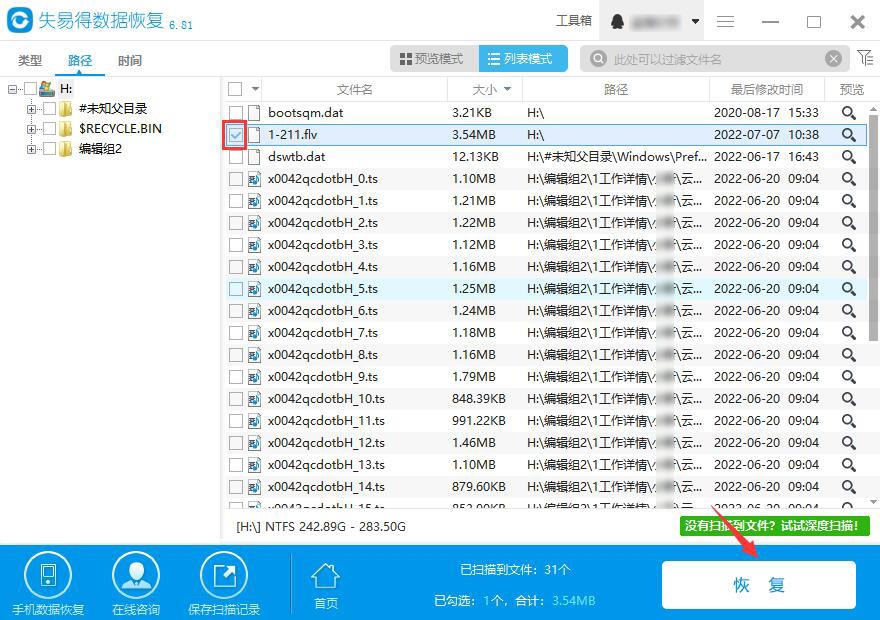
Task: Open preview magnifier for bootsqm.dat row
Action: point(849,112)
